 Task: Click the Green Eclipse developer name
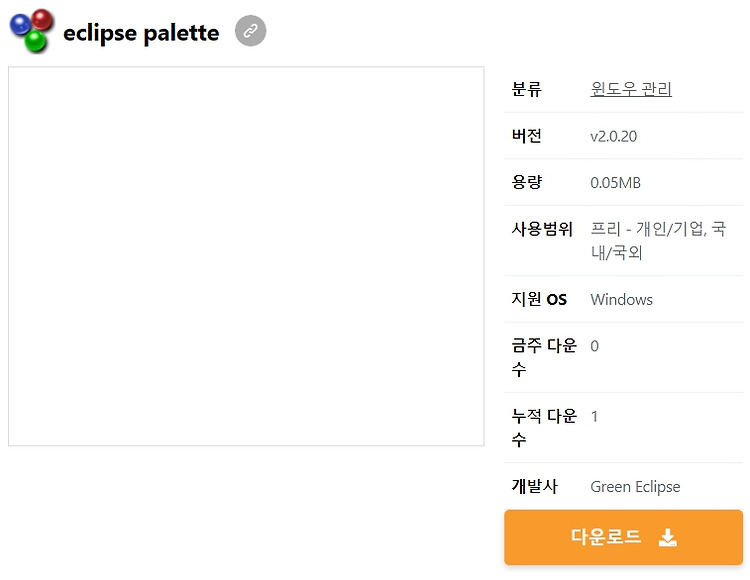[635, 487]
